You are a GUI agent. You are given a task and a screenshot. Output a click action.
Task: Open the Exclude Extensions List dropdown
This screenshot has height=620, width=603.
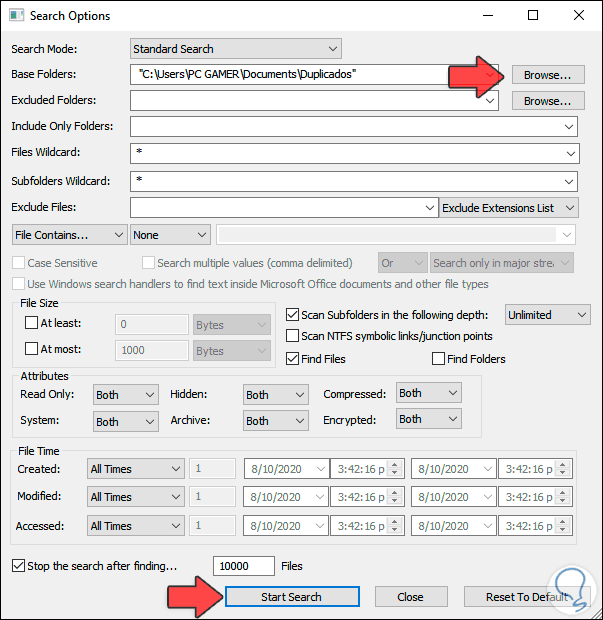(x=509, y=208)
